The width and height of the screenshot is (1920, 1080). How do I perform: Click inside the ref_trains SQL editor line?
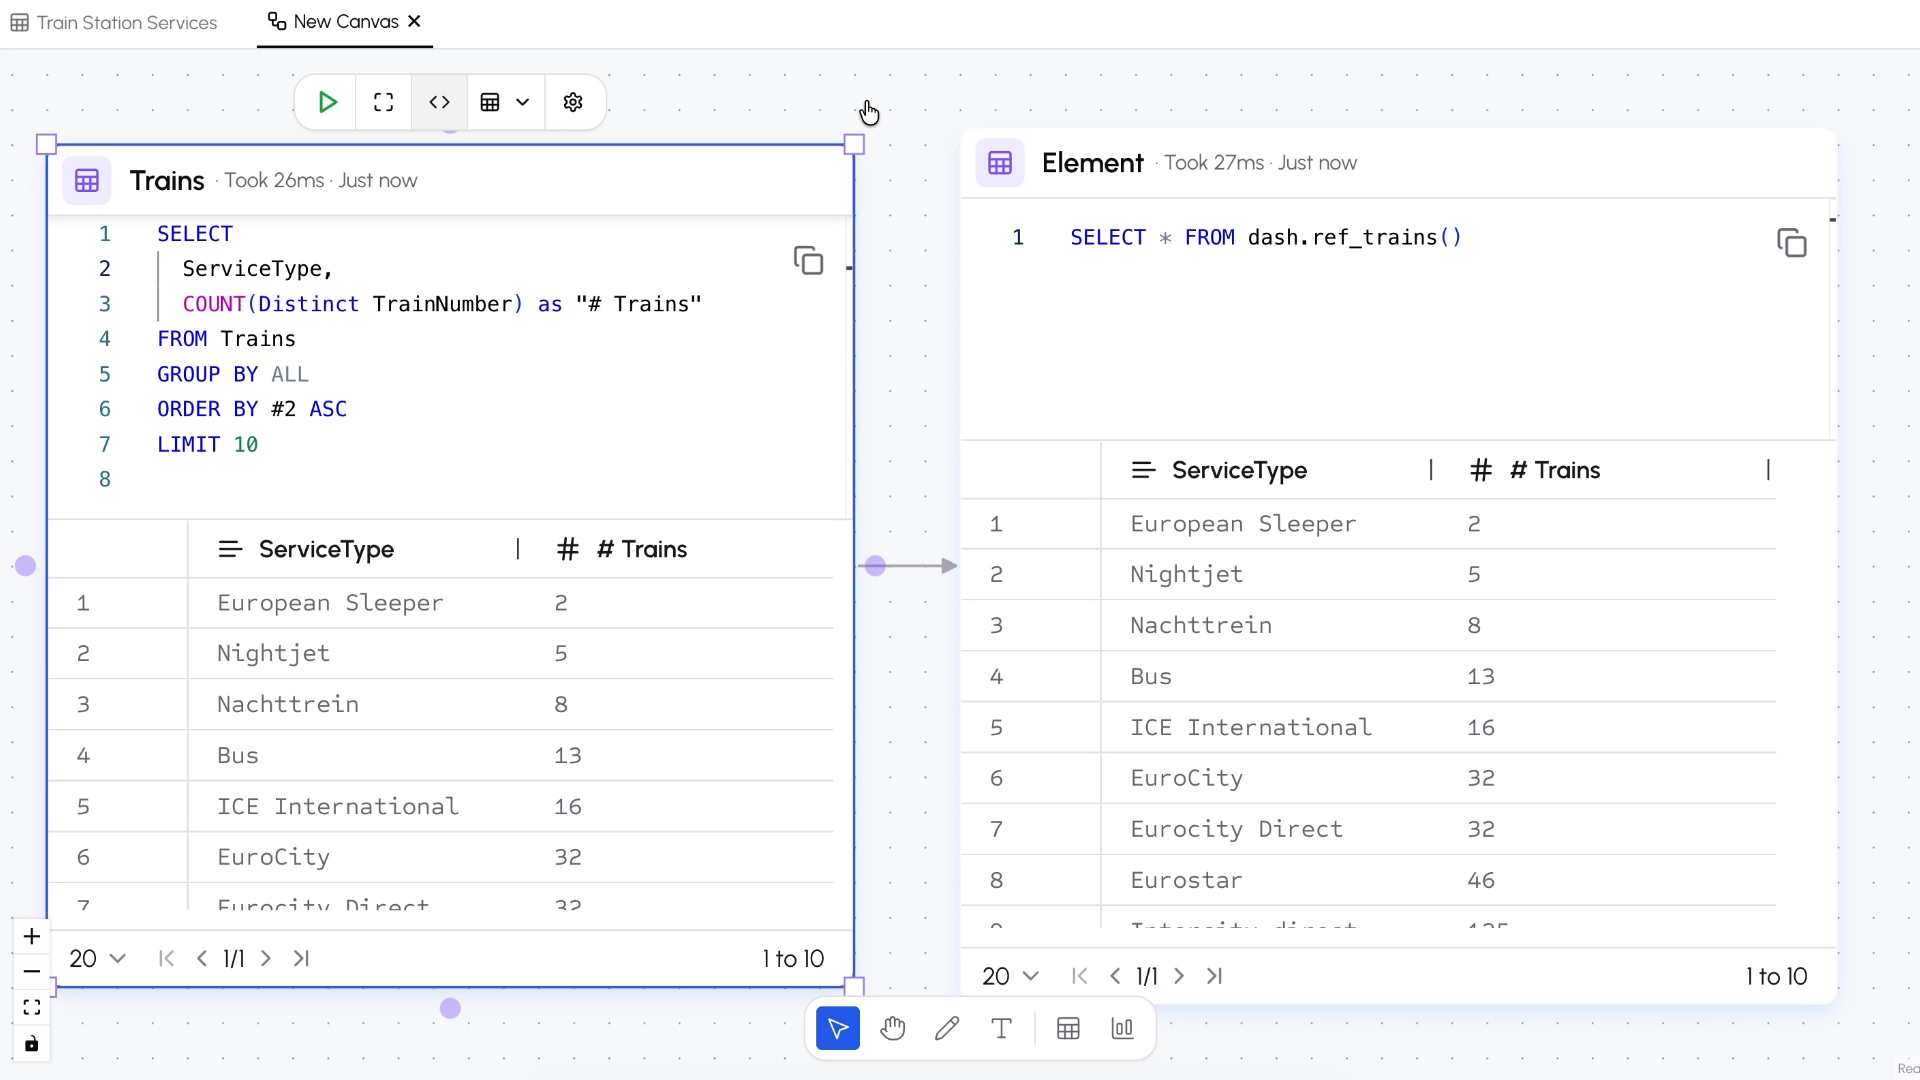coord(1266,238)
